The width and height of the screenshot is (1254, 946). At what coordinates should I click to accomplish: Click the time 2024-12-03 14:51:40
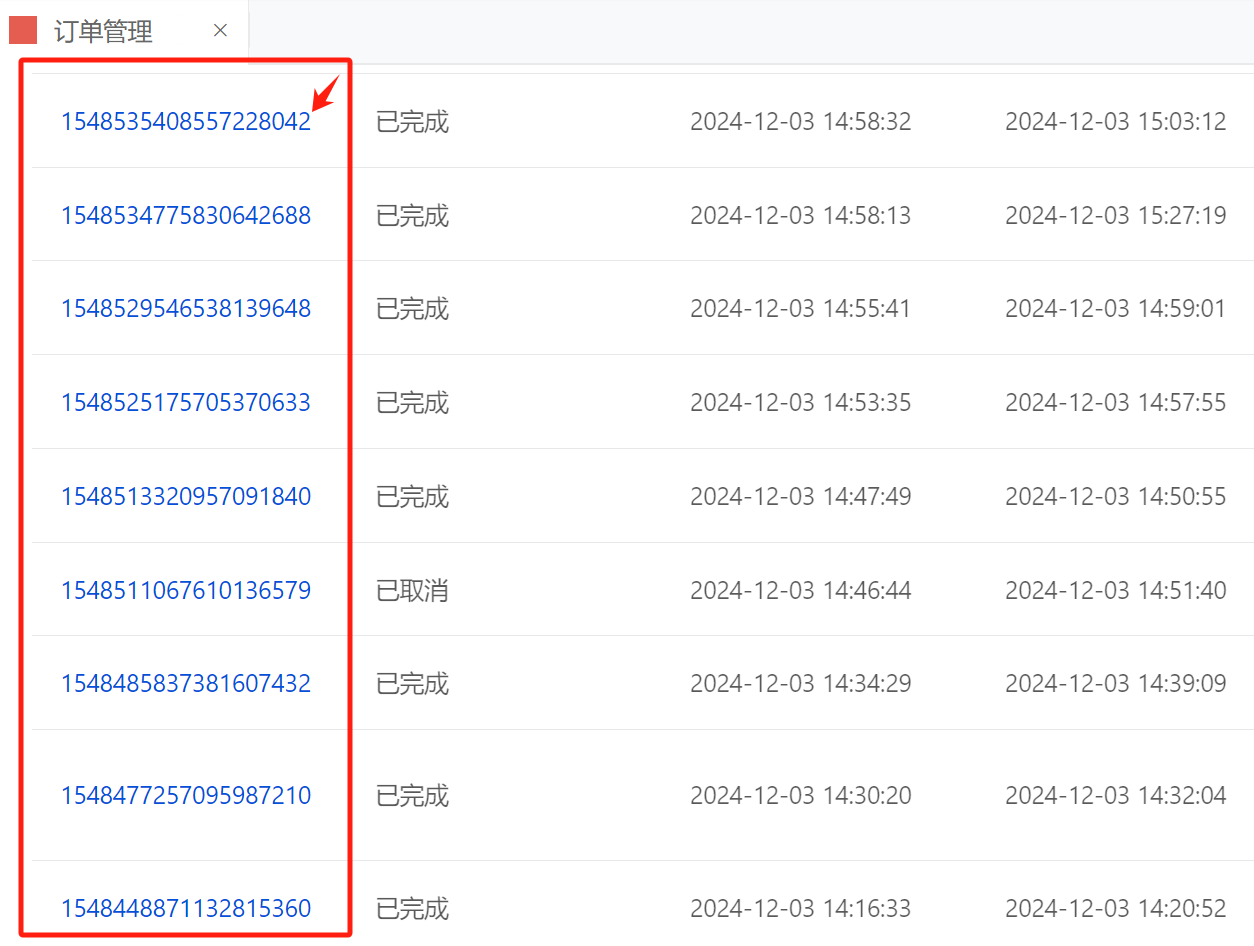click(1116, 590)
